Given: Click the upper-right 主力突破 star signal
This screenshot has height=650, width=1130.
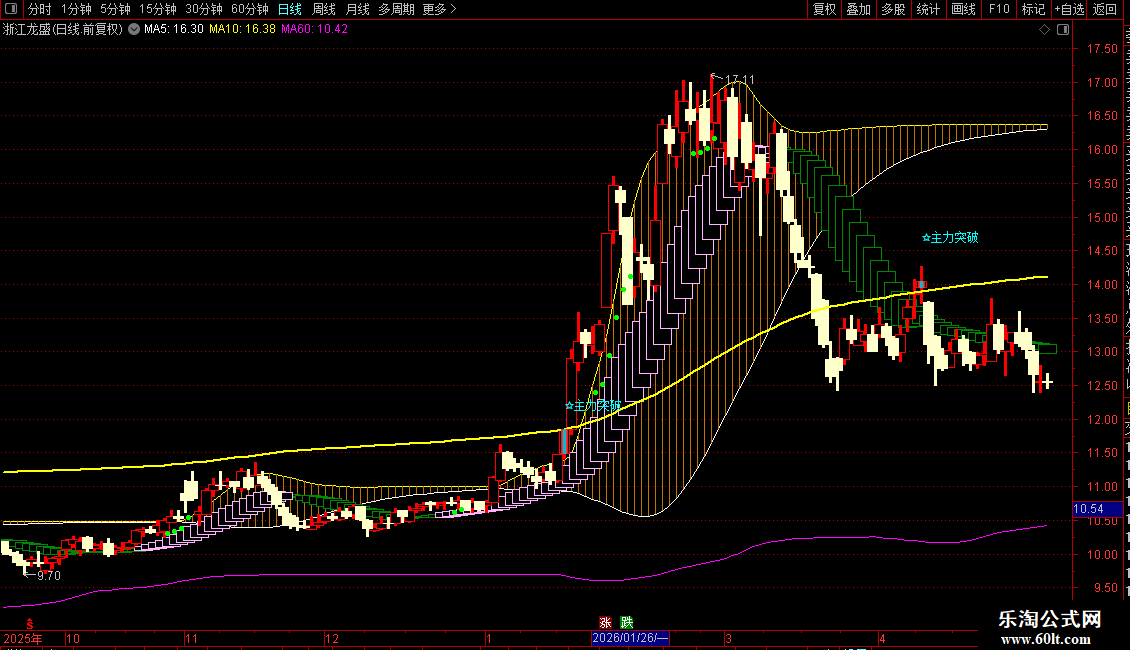Looking at the screenshot, I should pyautogui.click(x=951, y=237).
